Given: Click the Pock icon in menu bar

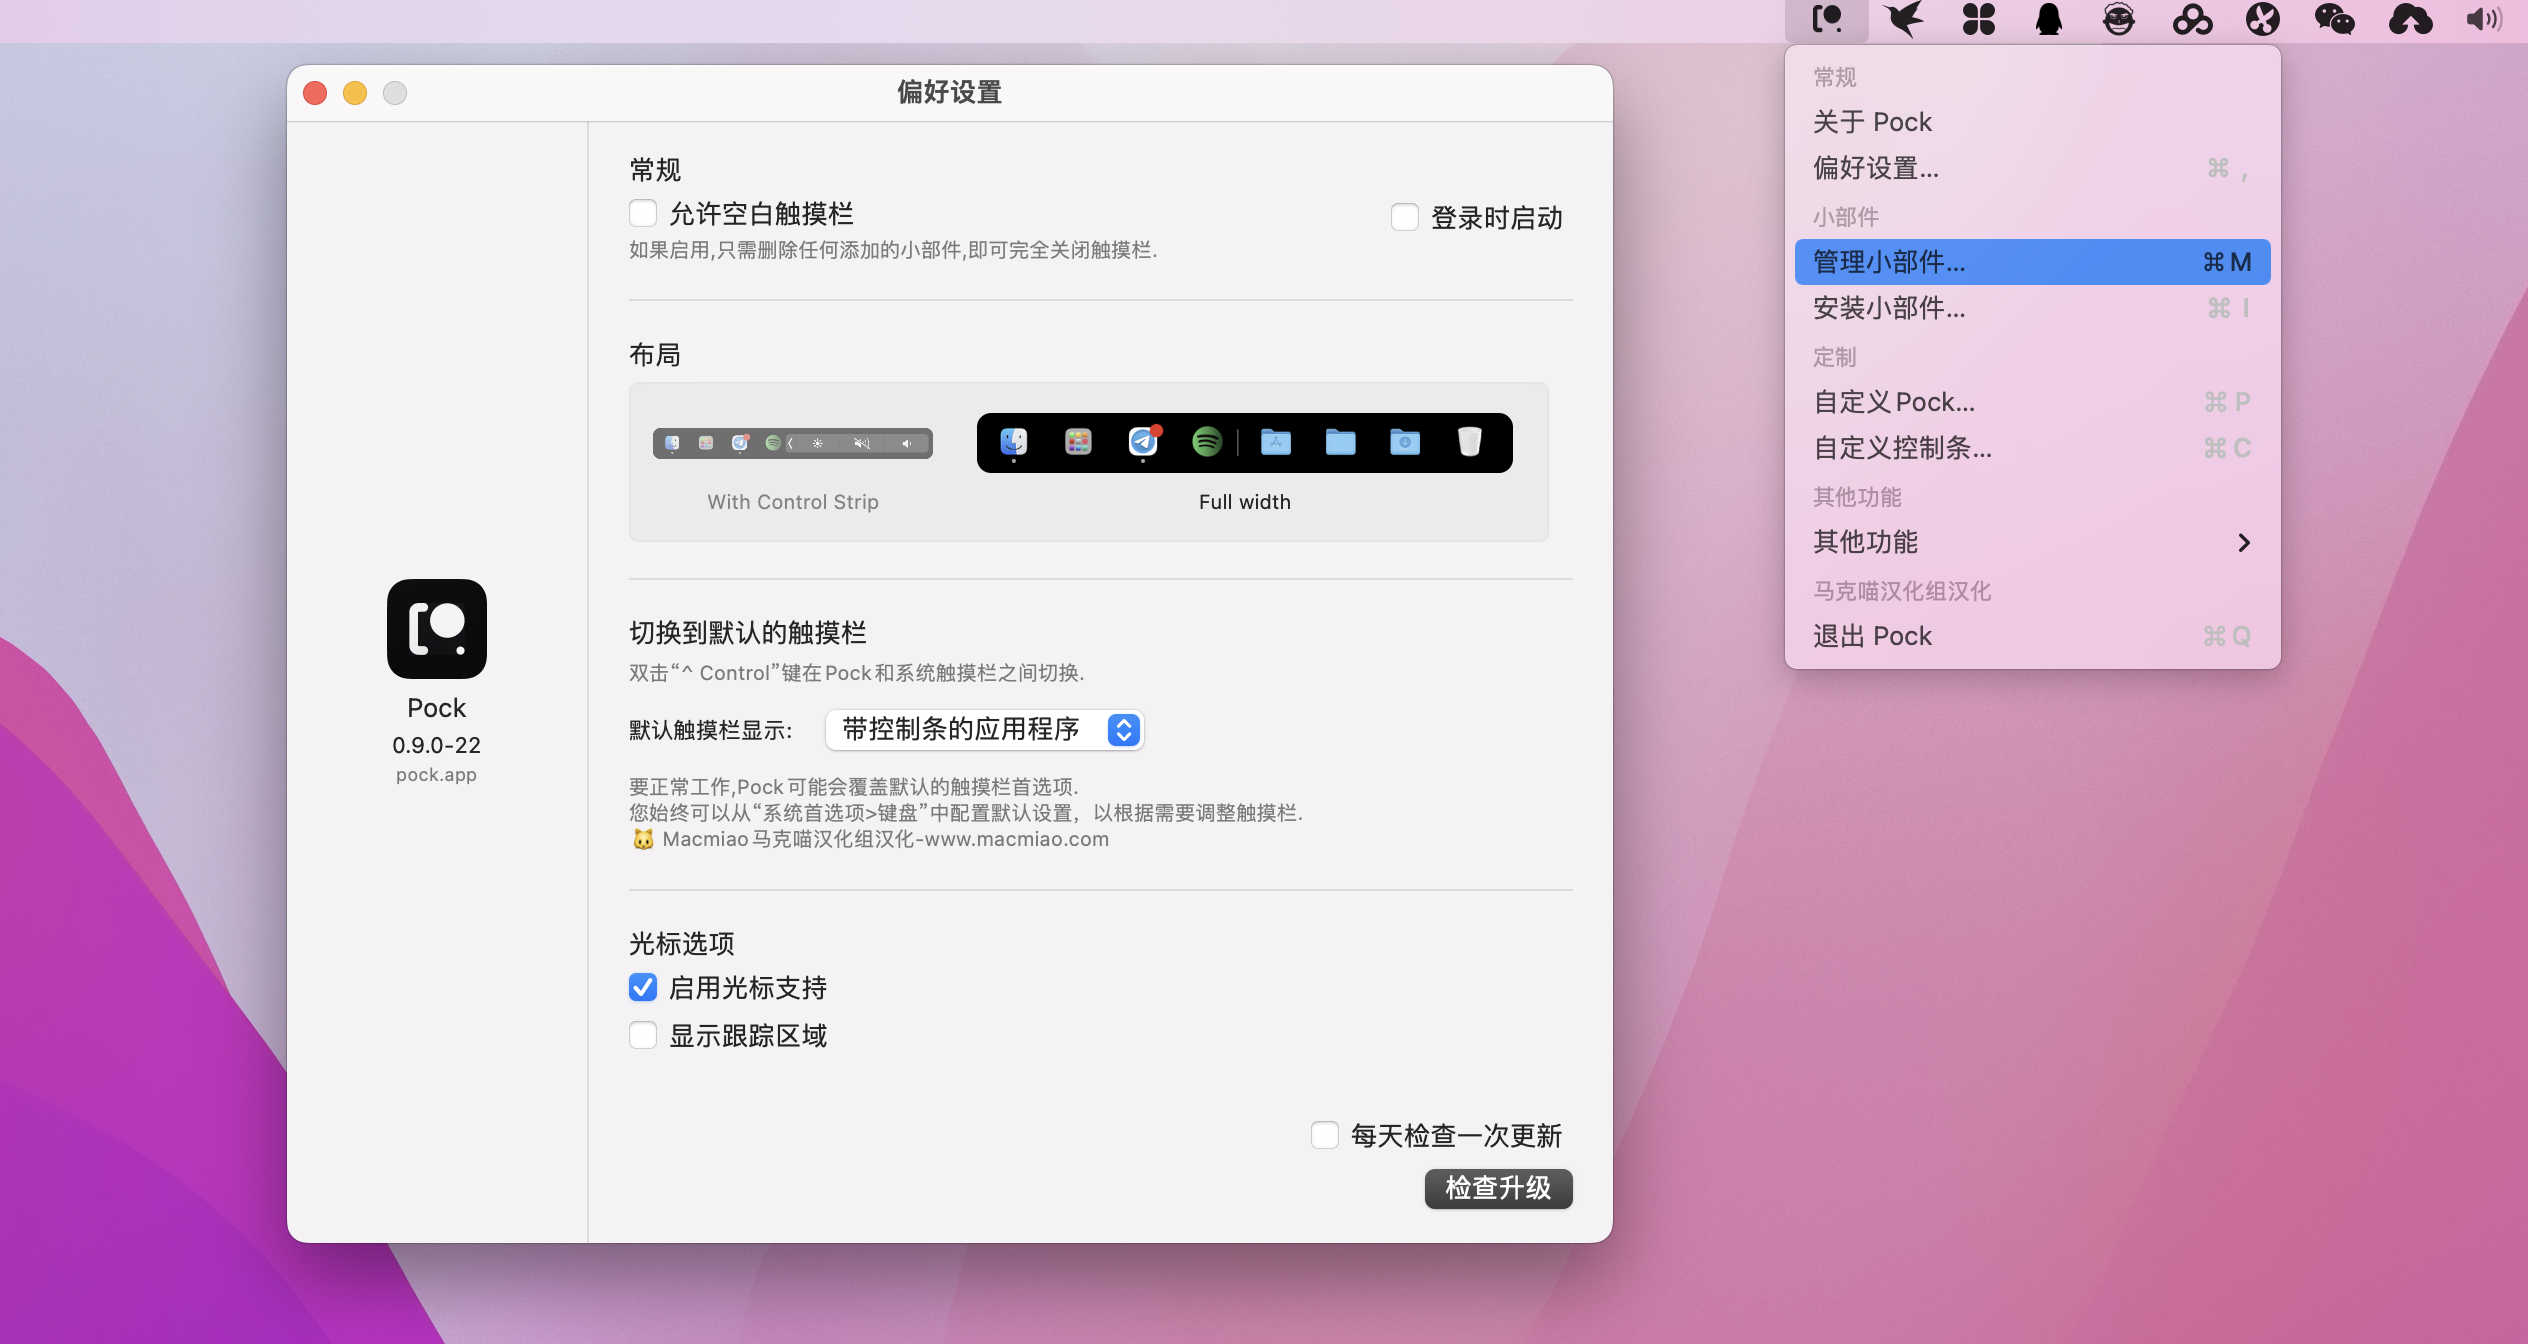Looking at the screenshot, I should [1827, 19].
